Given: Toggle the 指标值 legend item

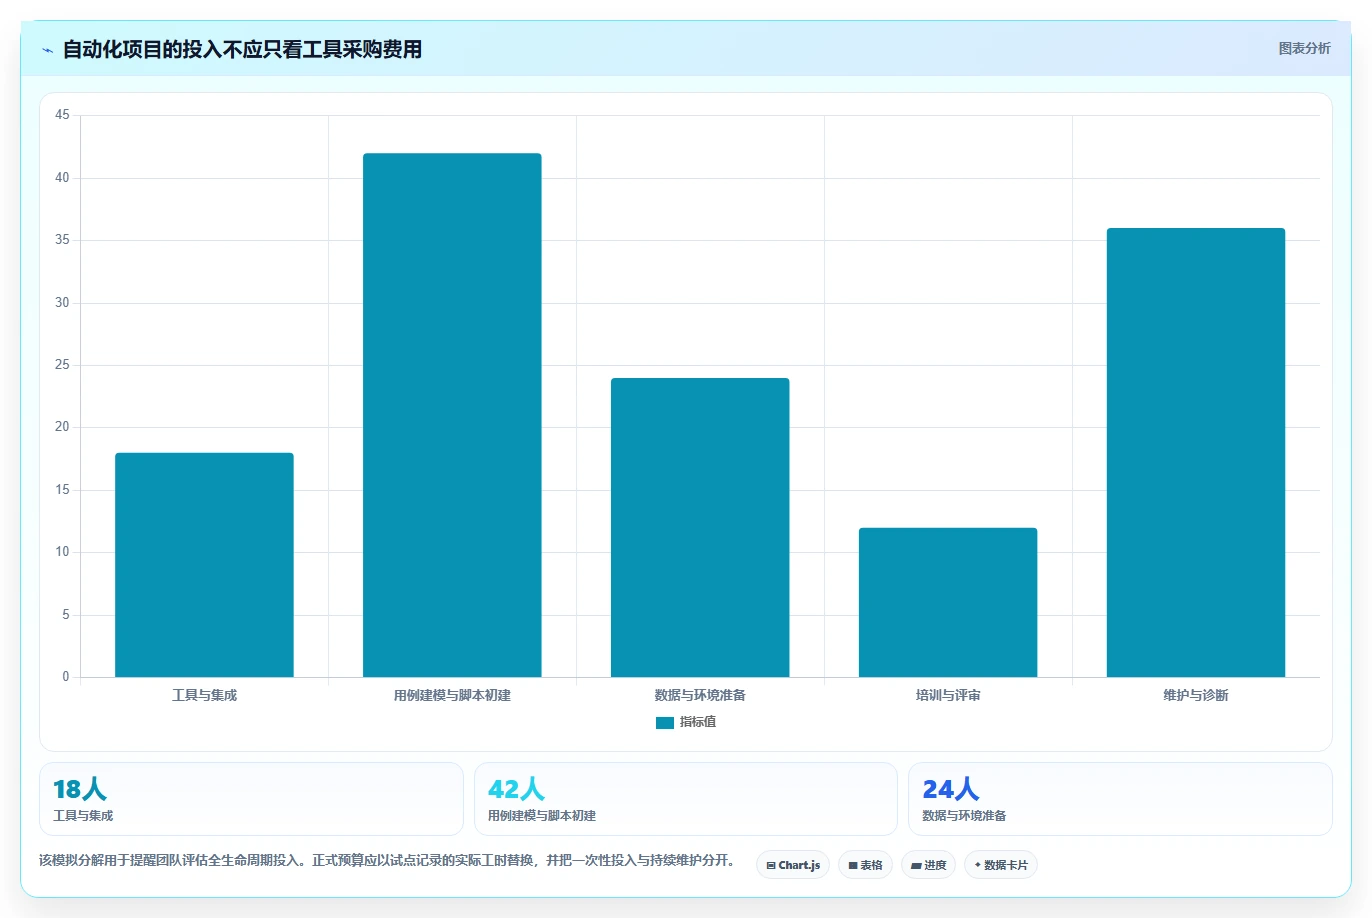Looking at the screenshot, I should point(686,722).
